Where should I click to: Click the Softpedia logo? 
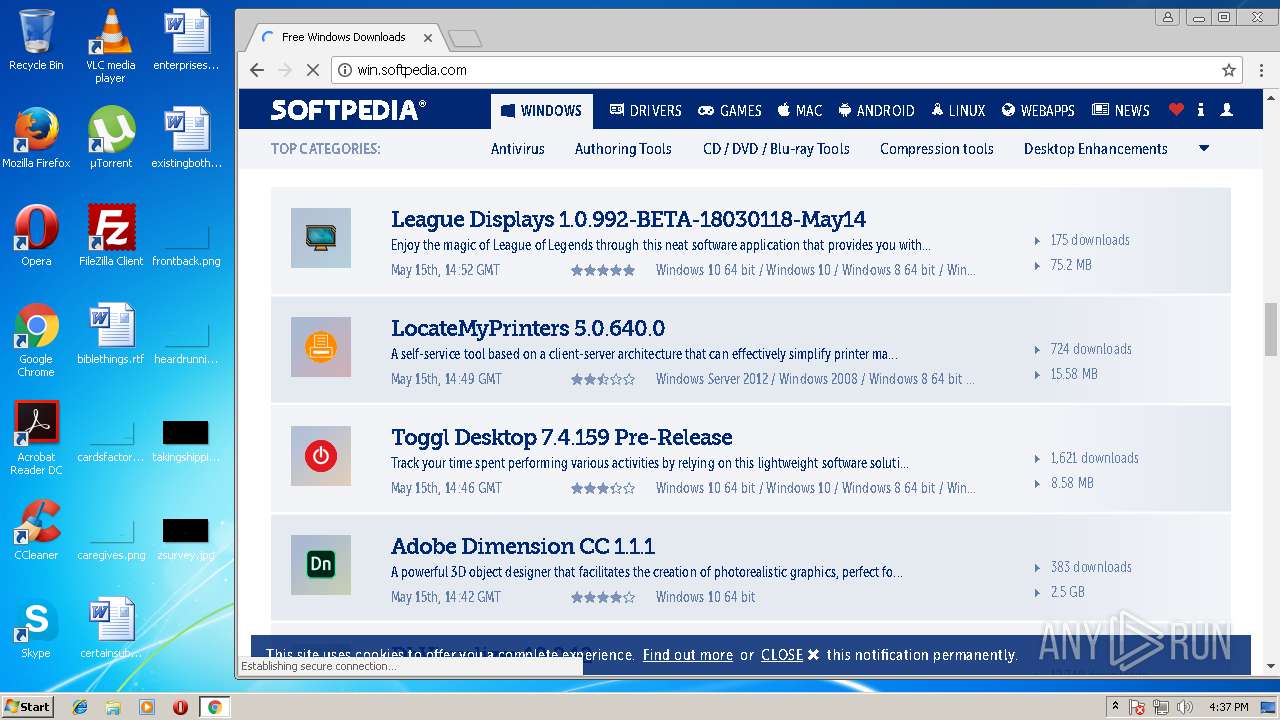coord(348,110)
